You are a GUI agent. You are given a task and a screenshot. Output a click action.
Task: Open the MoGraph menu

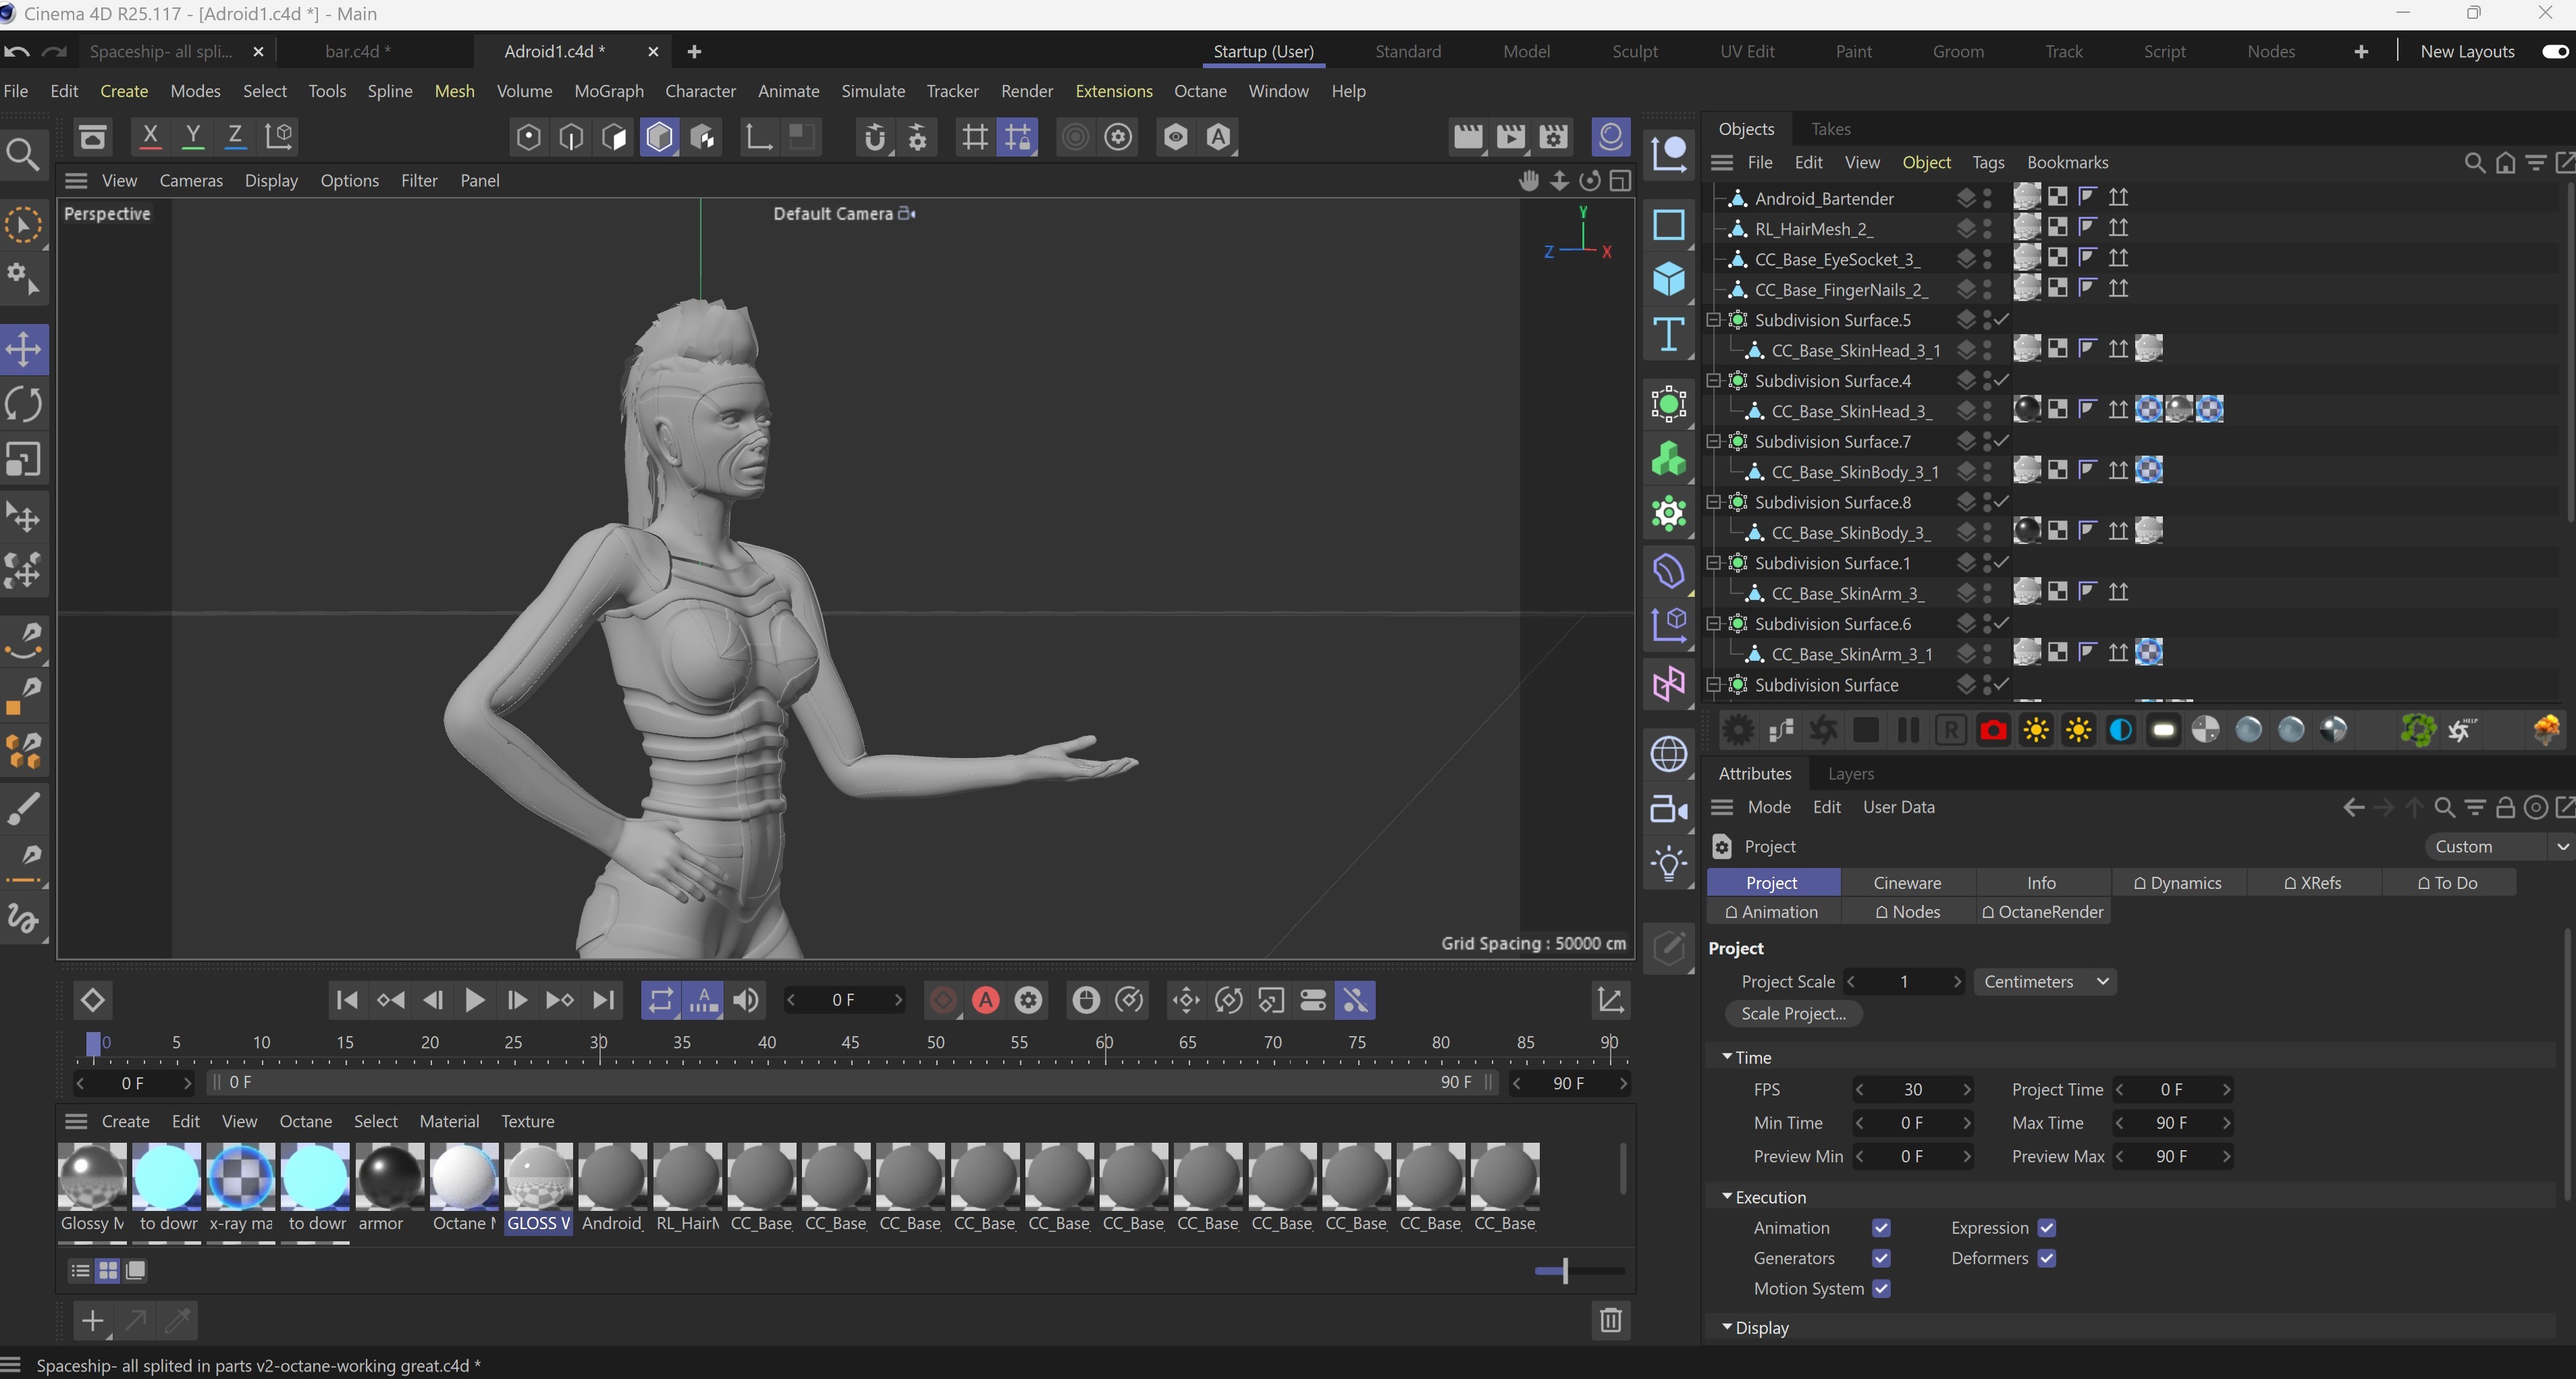click(608, 91)
